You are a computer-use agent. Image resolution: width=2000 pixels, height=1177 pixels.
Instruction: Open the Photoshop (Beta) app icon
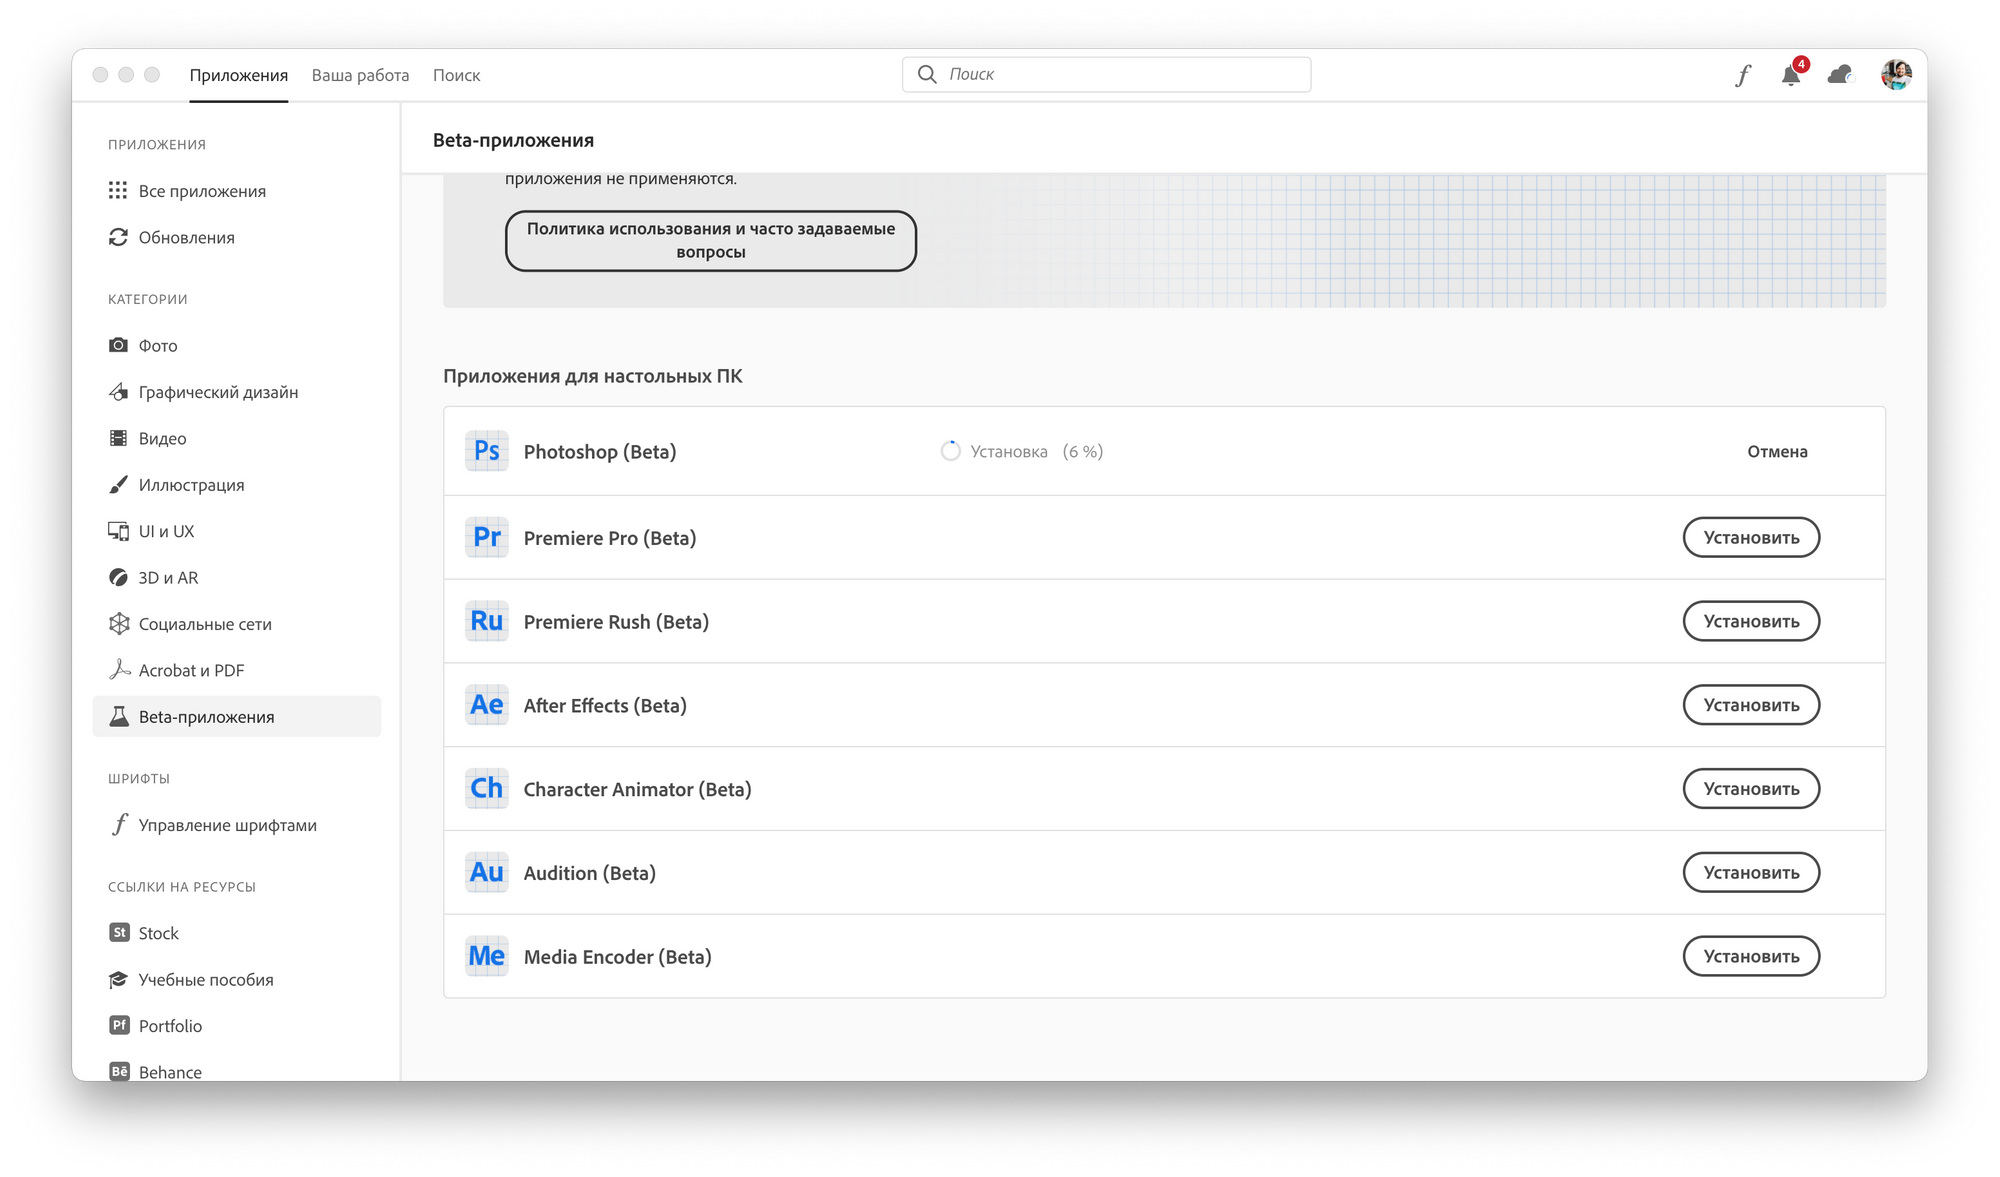486,451
